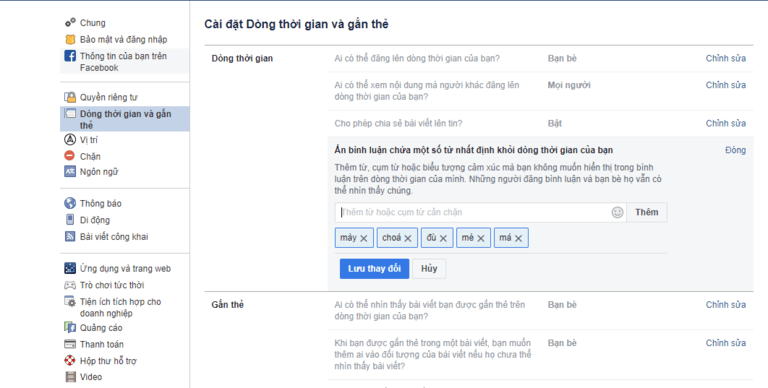Click the Facebook logo icon in sidebar
Image resolution: width=768 pixels, height=388 pixels.
click(x=70, y=56)
